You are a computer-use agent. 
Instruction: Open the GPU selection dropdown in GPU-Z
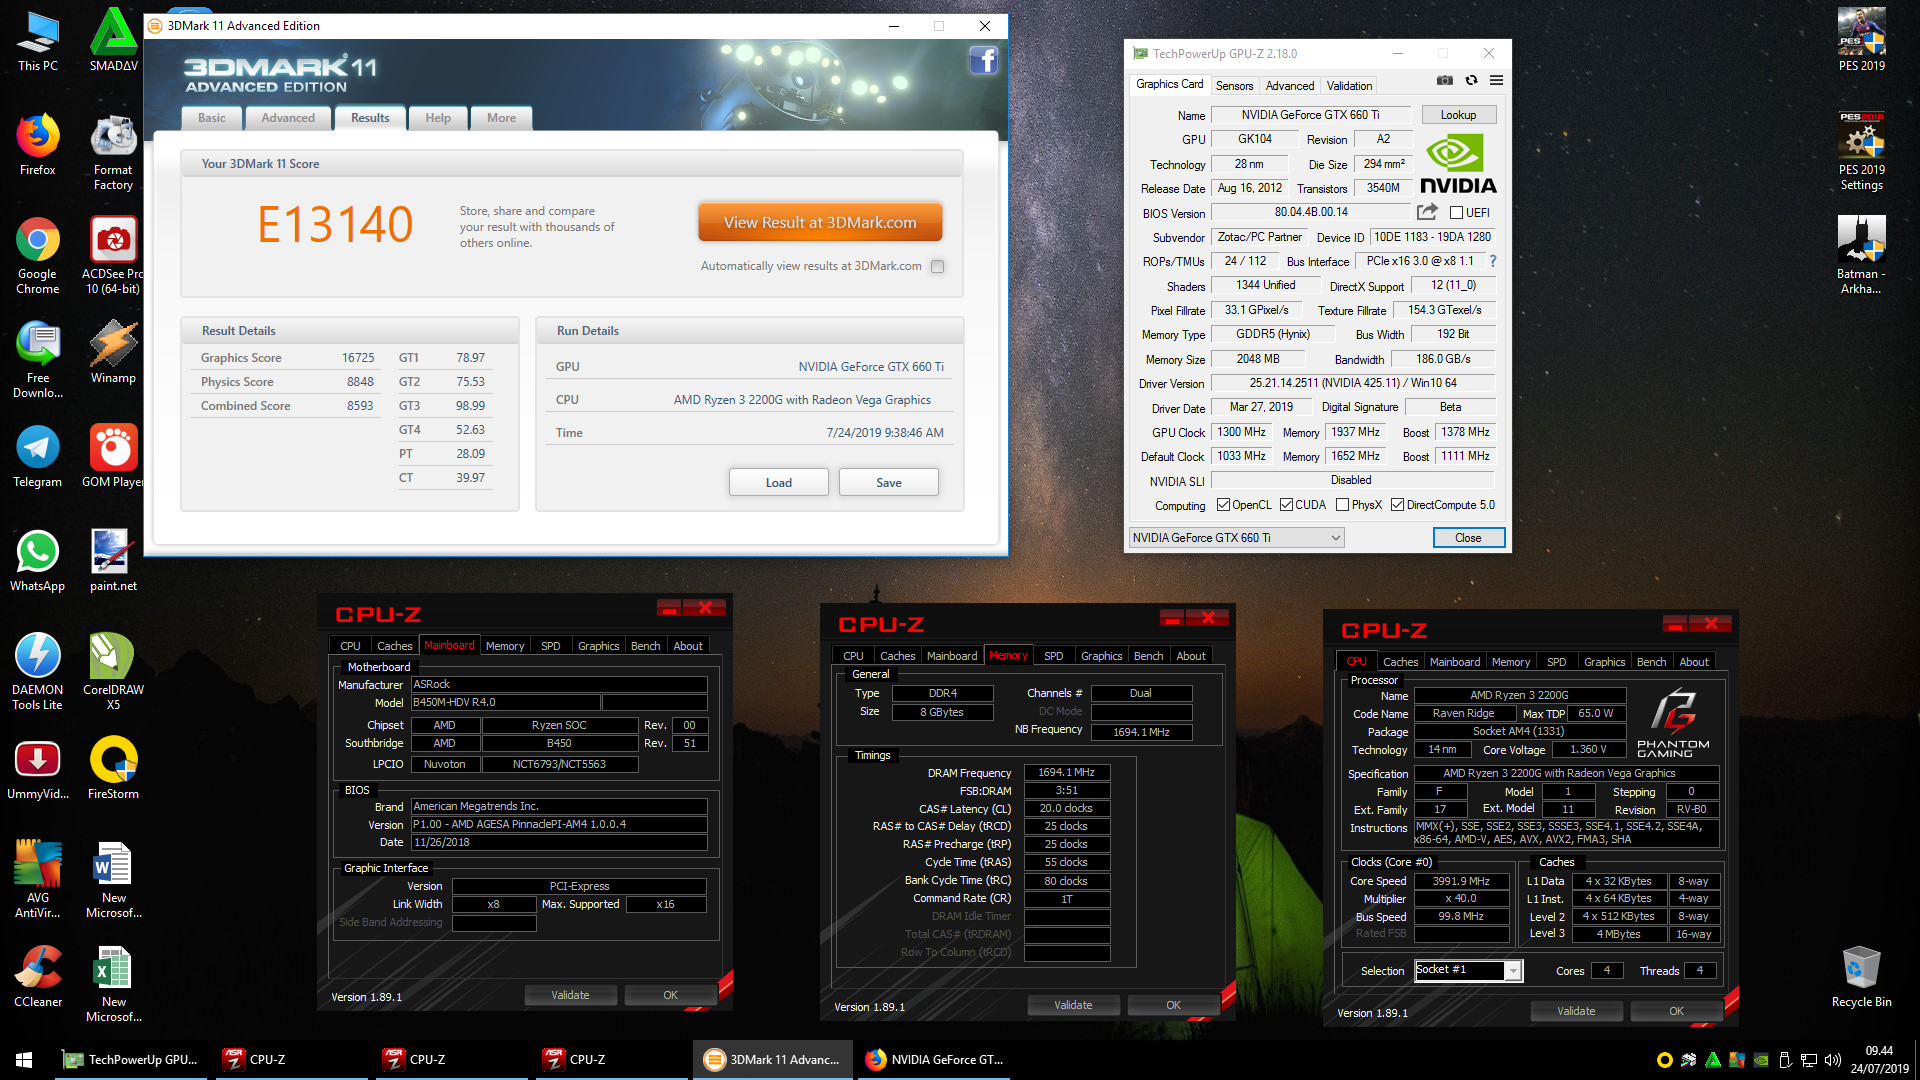pyautogui.click(x=1236, y=538)
